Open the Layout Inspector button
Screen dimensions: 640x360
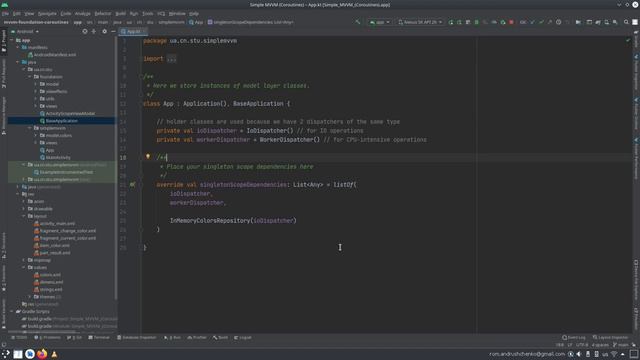[611, 338]
